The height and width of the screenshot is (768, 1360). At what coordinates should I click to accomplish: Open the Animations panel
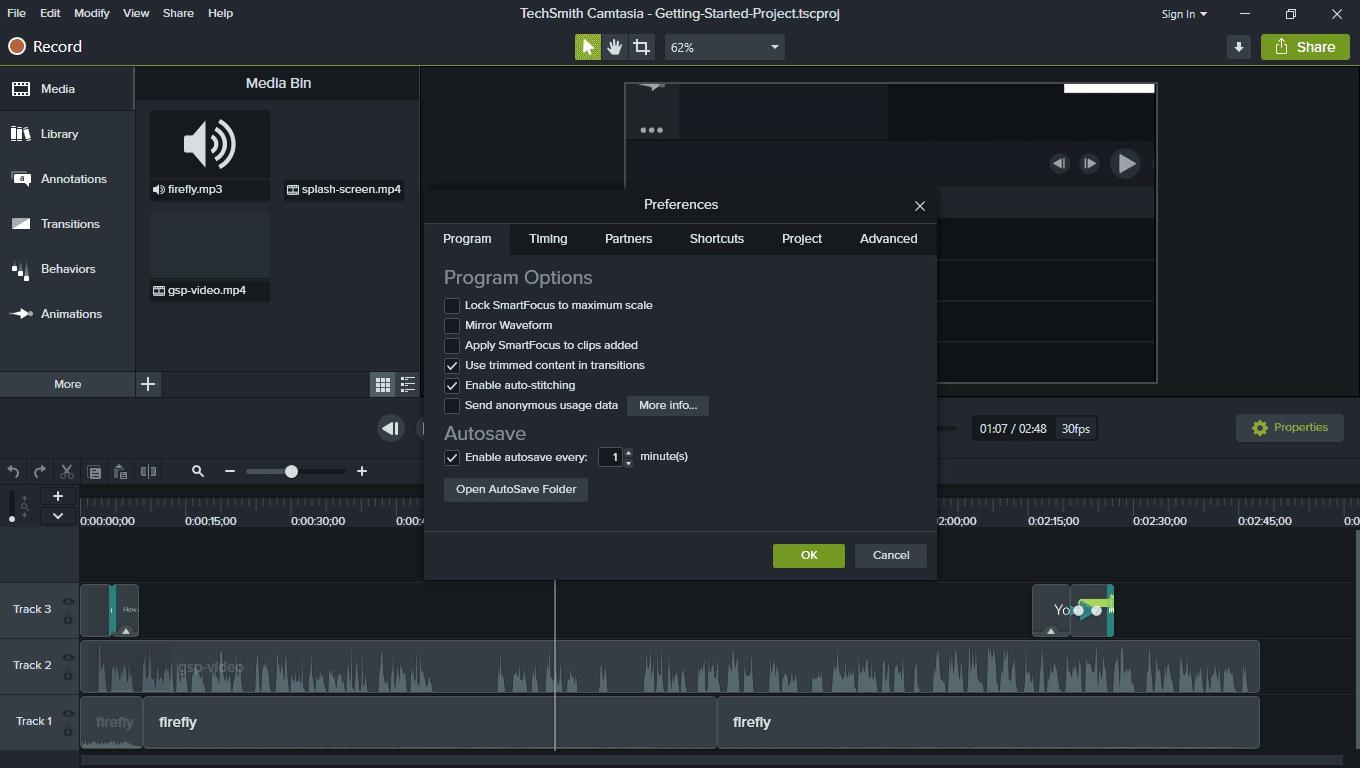pyautogui.click(x=67, y=314)
